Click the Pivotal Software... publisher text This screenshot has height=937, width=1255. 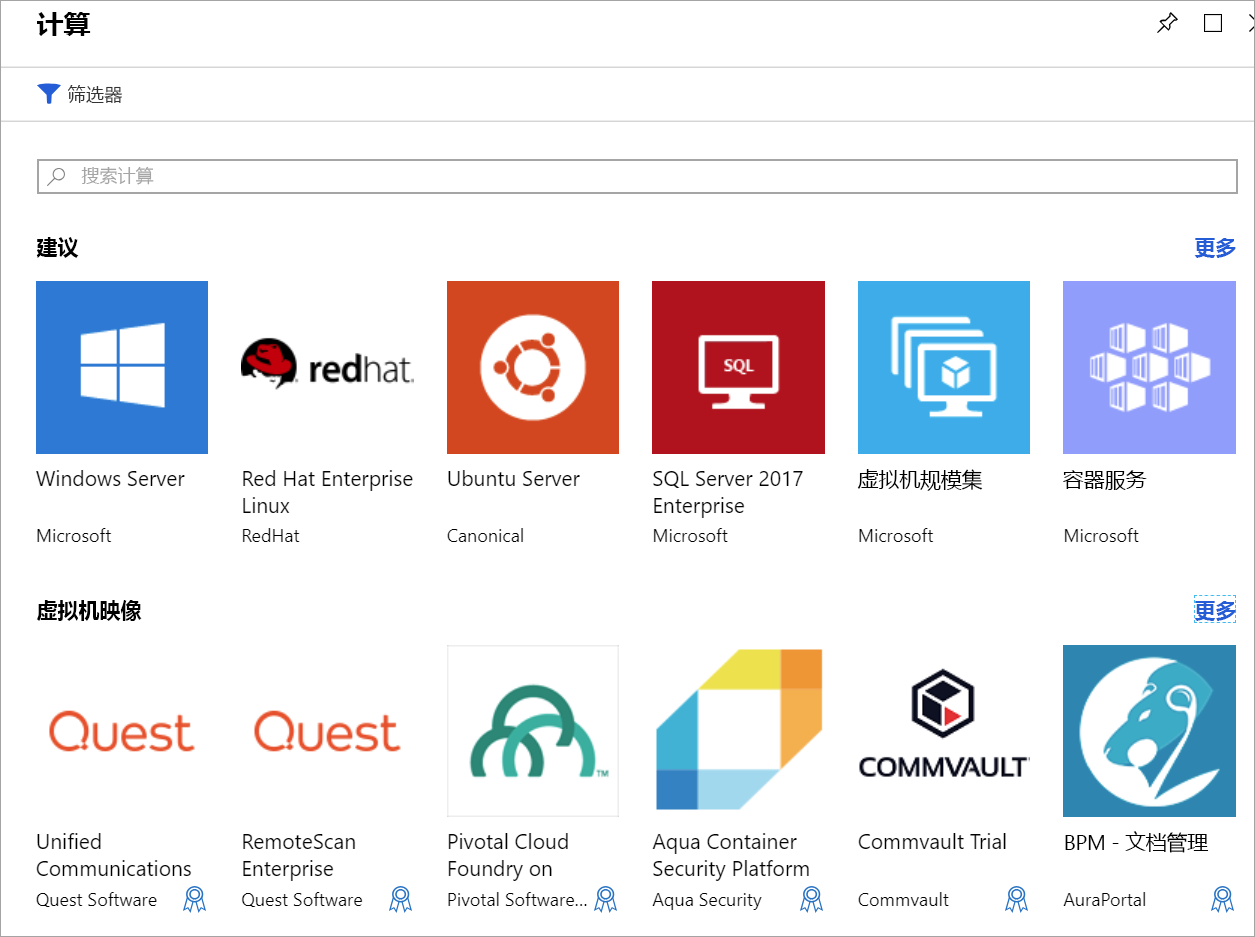517,900
